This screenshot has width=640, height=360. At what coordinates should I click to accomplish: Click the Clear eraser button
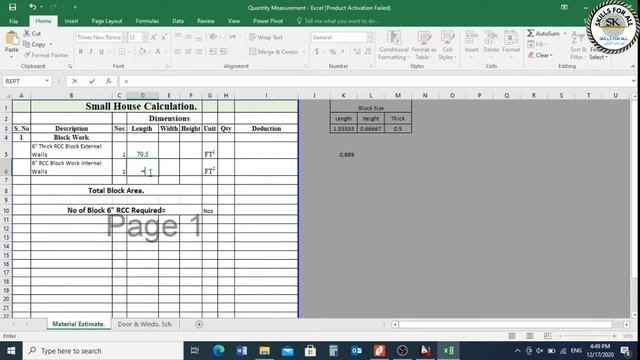coord(540,55)
